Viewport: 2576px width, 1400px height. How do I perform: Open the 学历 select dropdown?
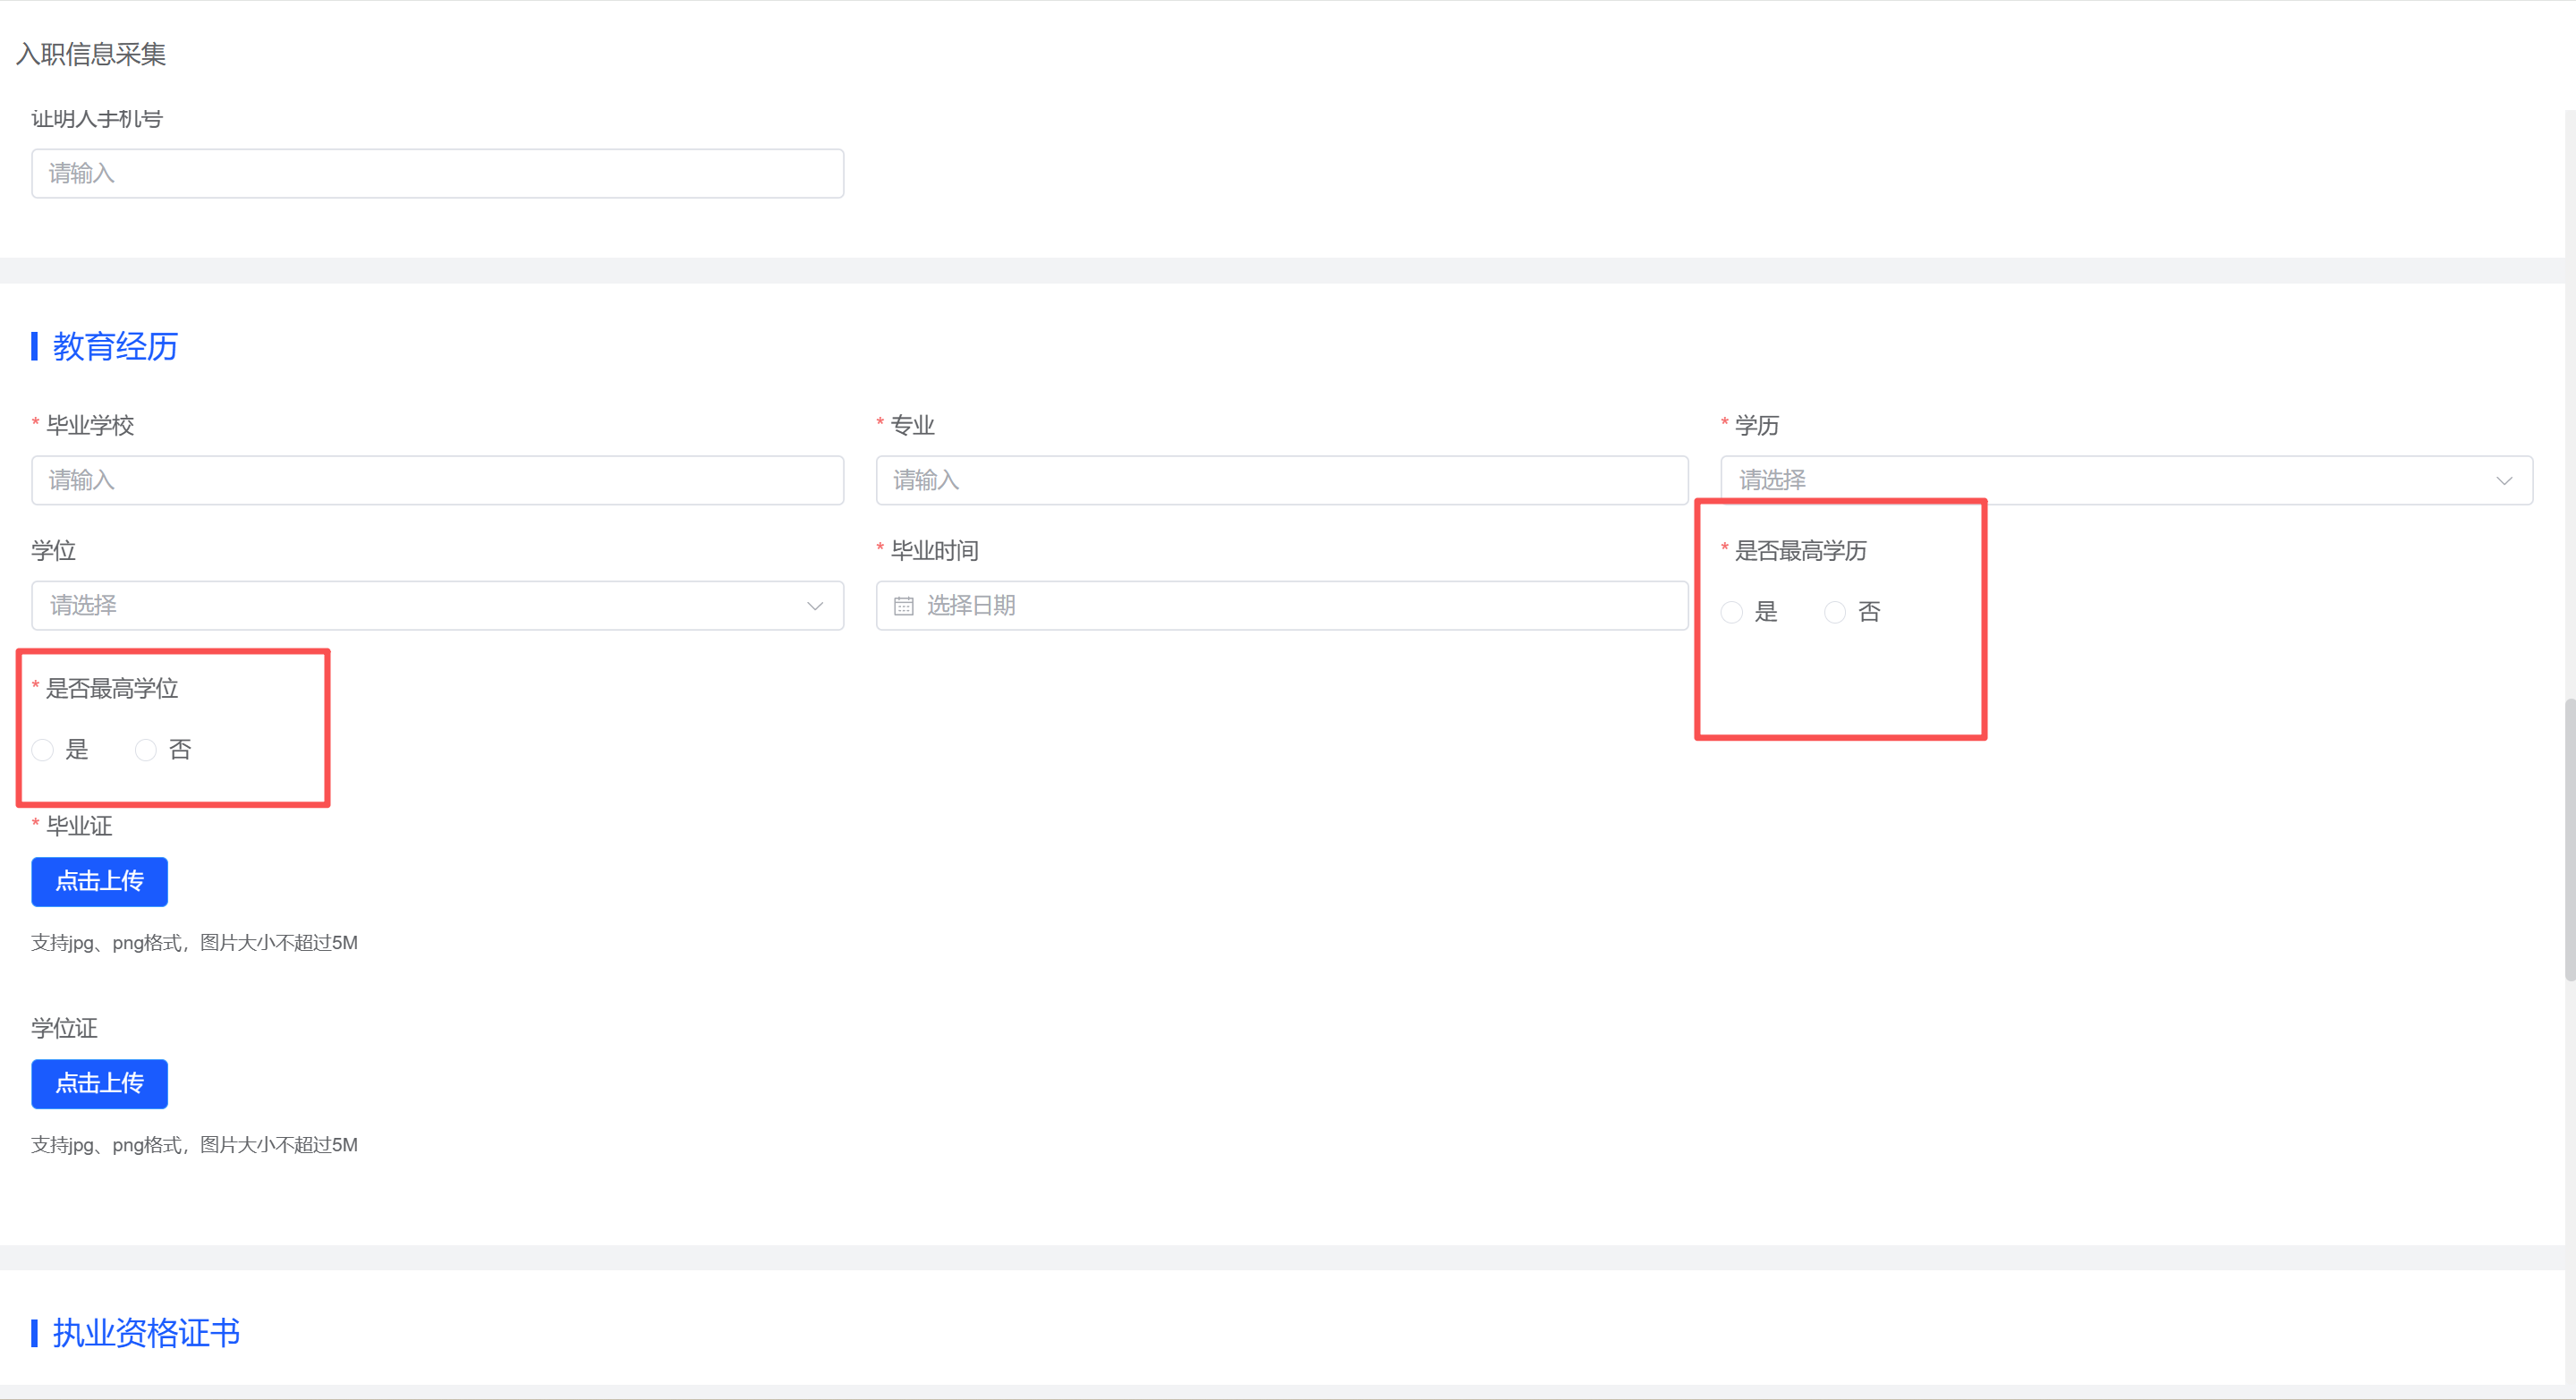(2100, 481)
